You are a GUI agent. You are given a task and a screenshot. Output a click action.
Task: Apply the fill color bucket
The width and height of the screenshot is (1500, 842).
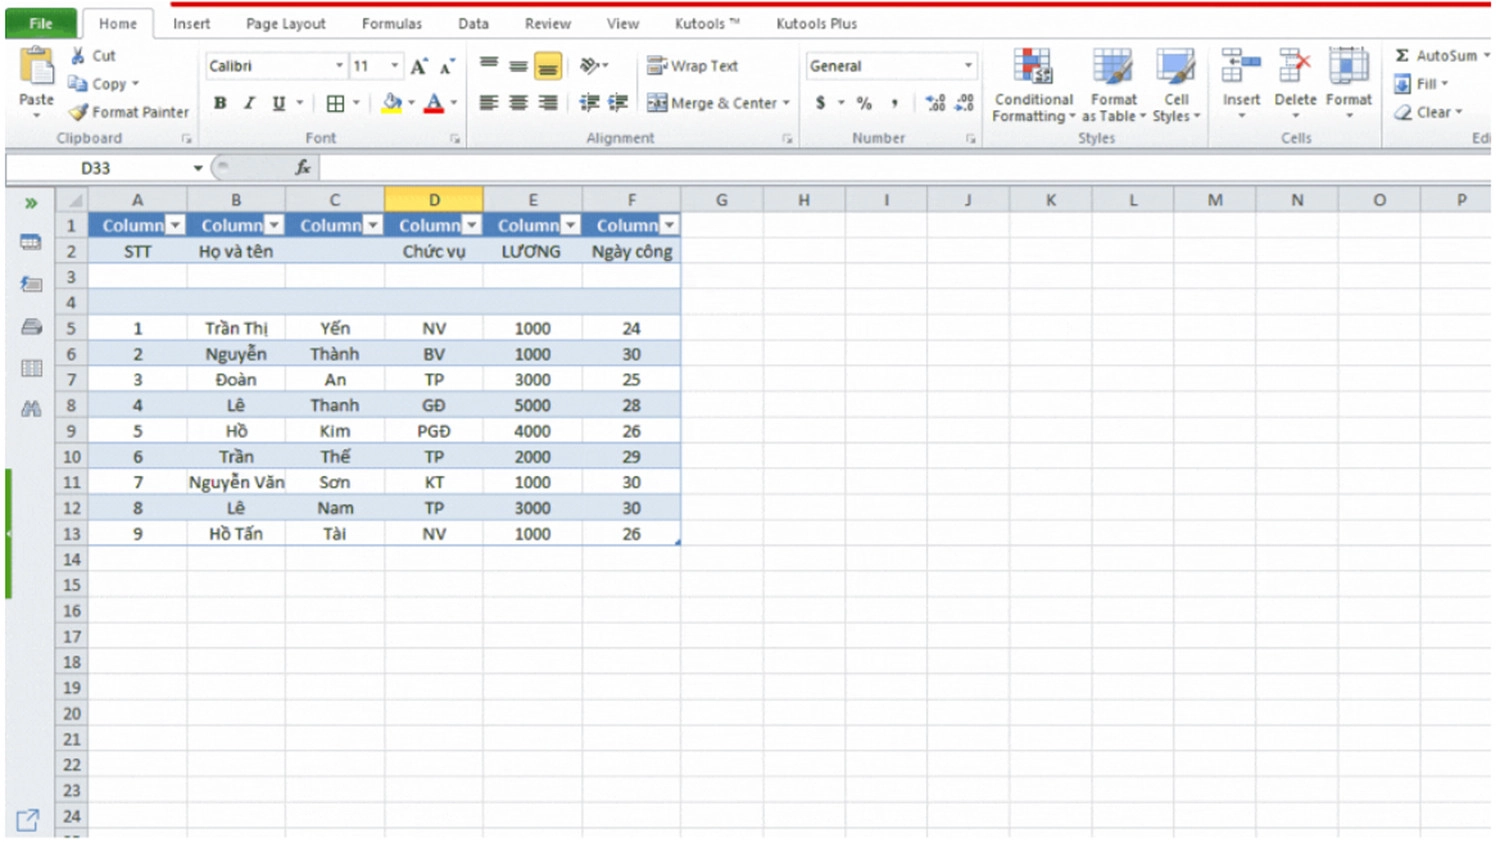click(392, 103)
